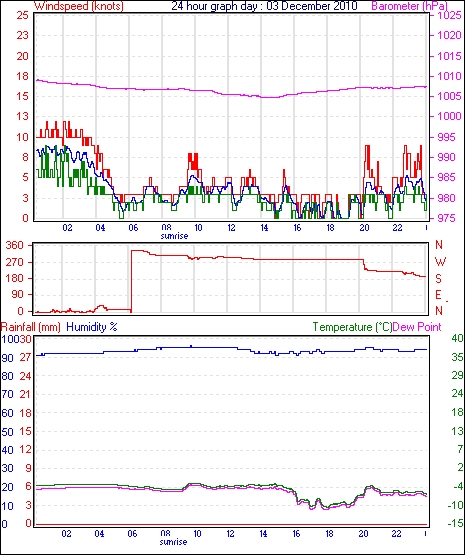Click the Barometer (hPa) axis title
The image size is (465, 556).
coord(409,6)
